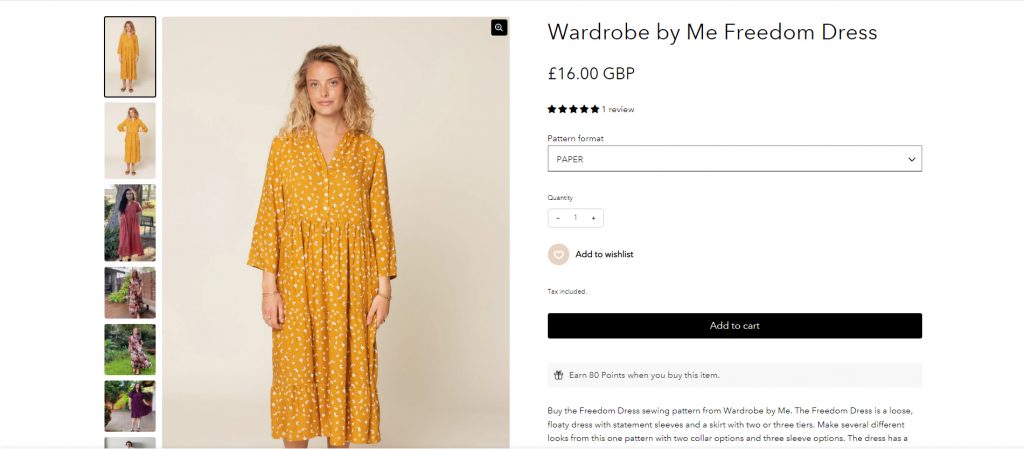1024x449 pixels.
Task: Click the quantity number input field
Action: point(575,218)
